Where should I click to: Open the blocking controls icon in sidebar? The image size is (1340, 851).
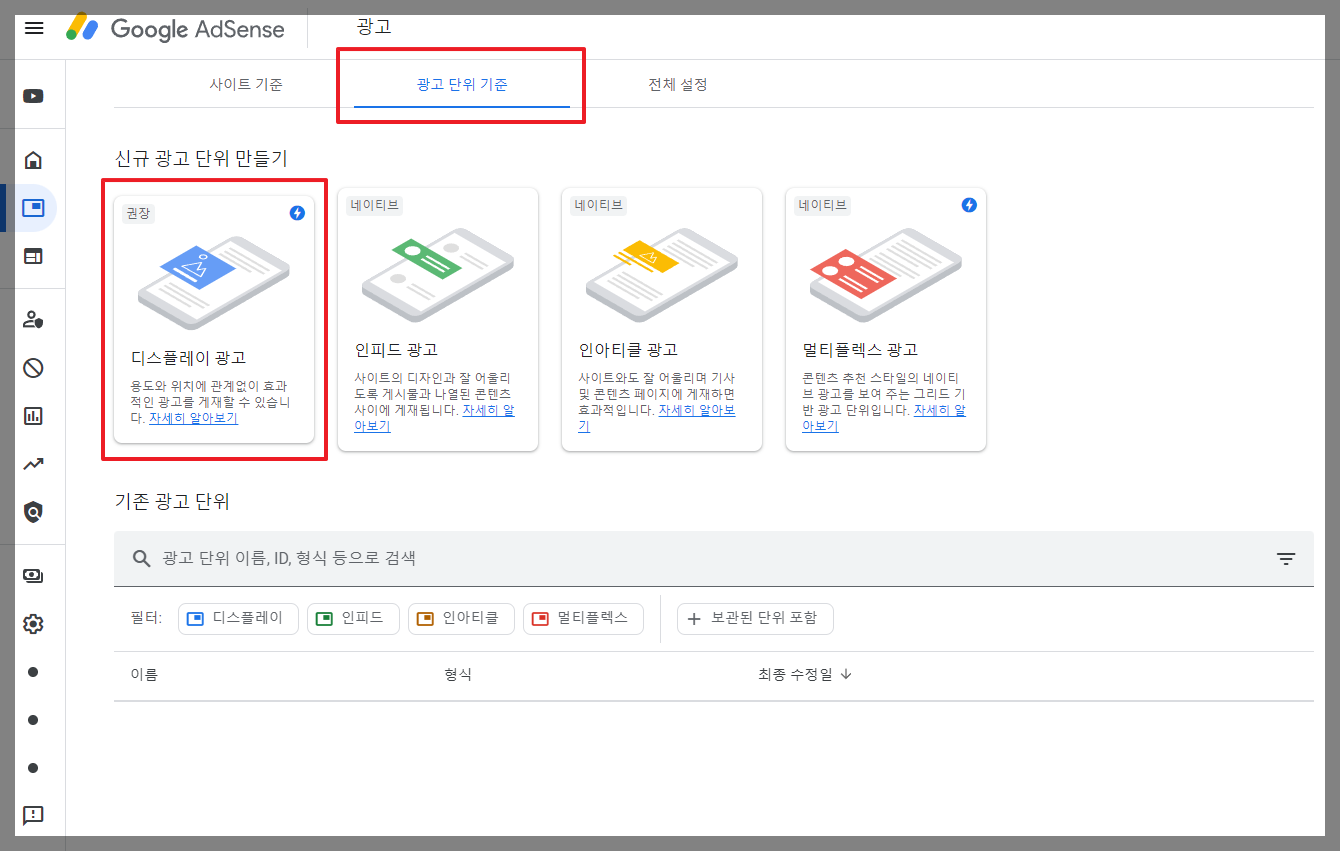tap(33, 367)
